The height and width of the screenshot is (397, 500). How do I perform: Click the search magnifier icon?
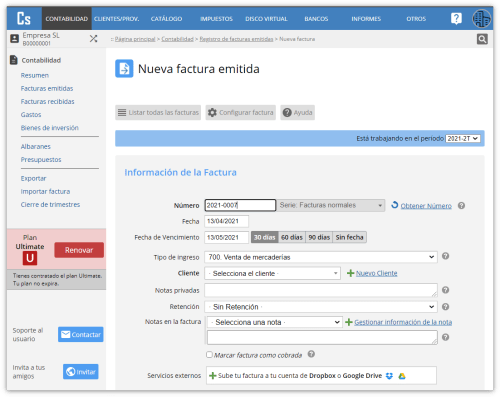[482, 39]
